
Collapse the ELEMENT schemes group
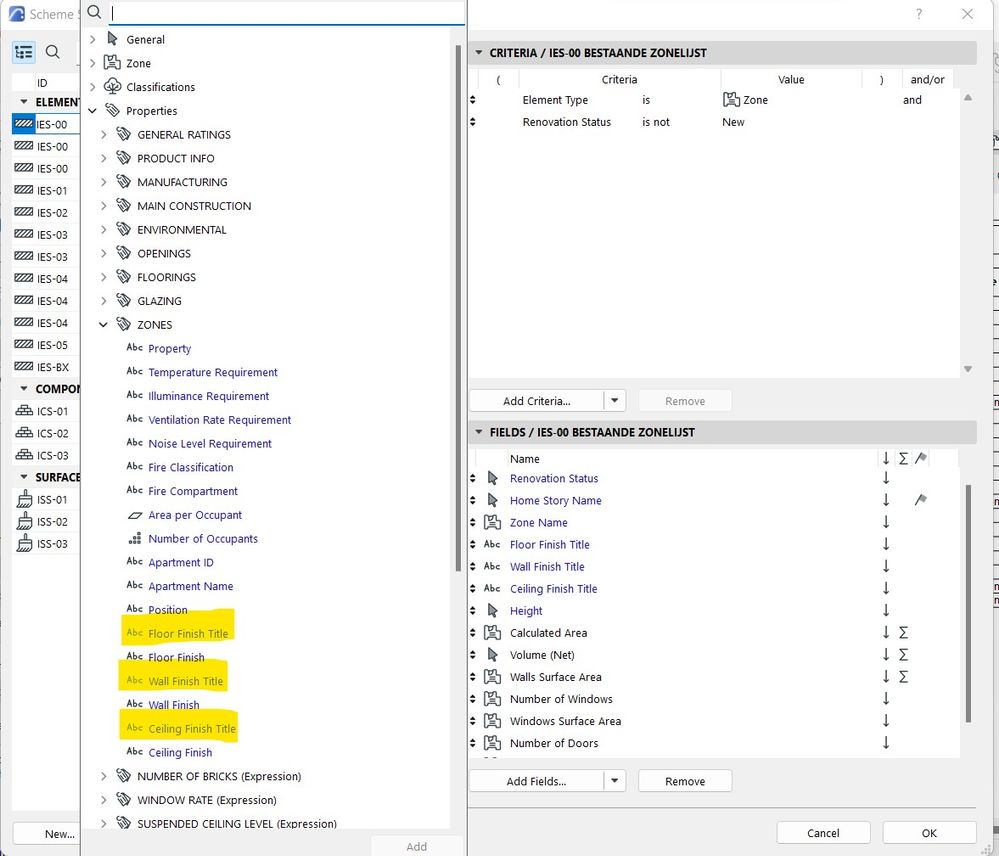[24, 102]
